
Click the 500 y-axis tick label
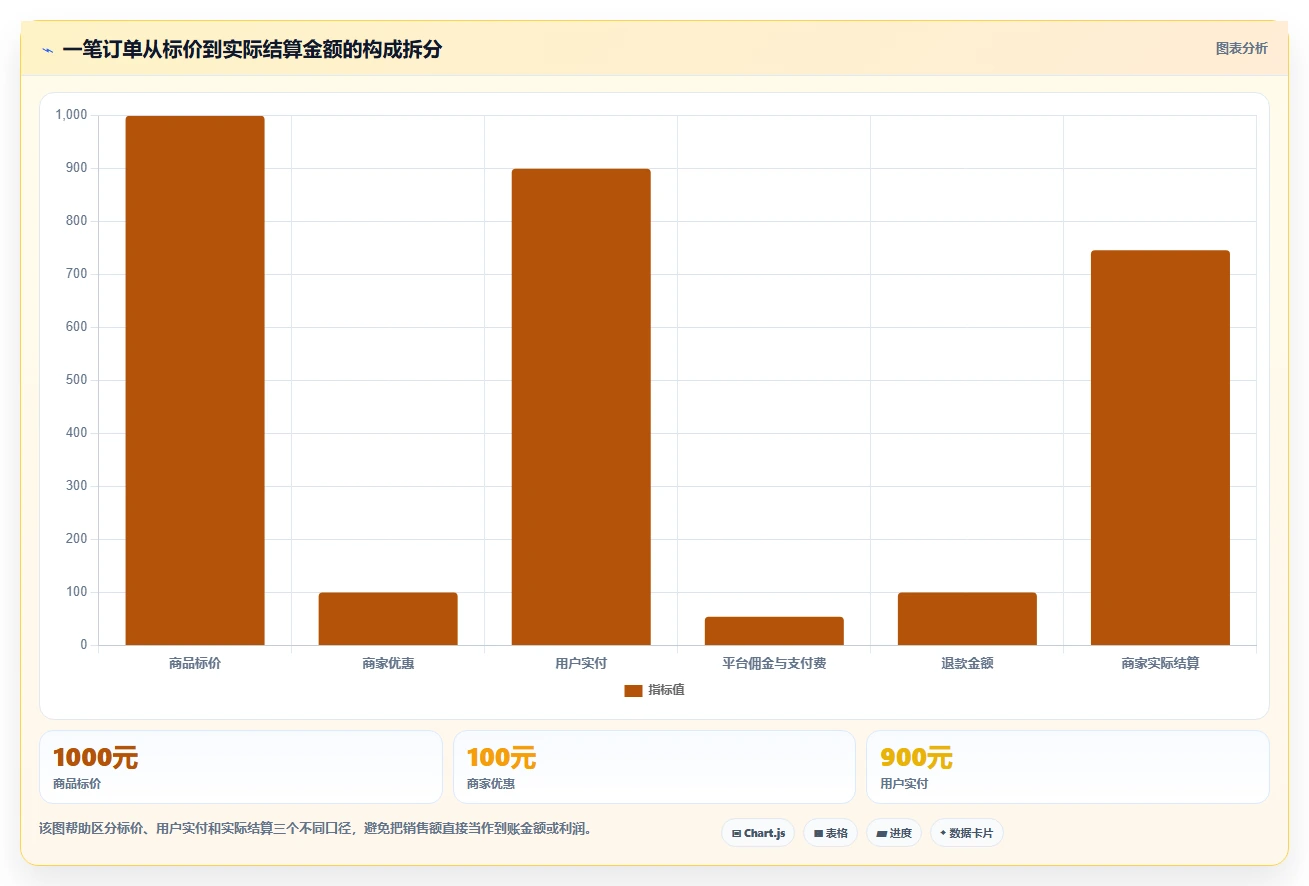(x=77, y=380)
